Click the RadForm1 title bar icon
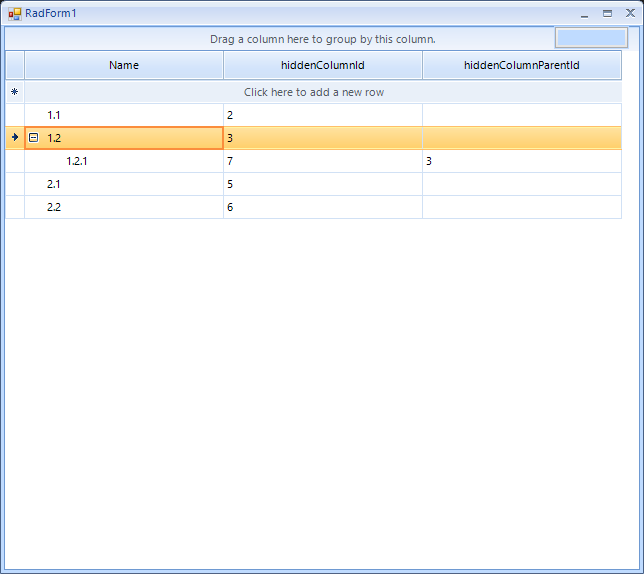Image resolution: width=644 pixels, height=574 pixels. pos(14,13)
